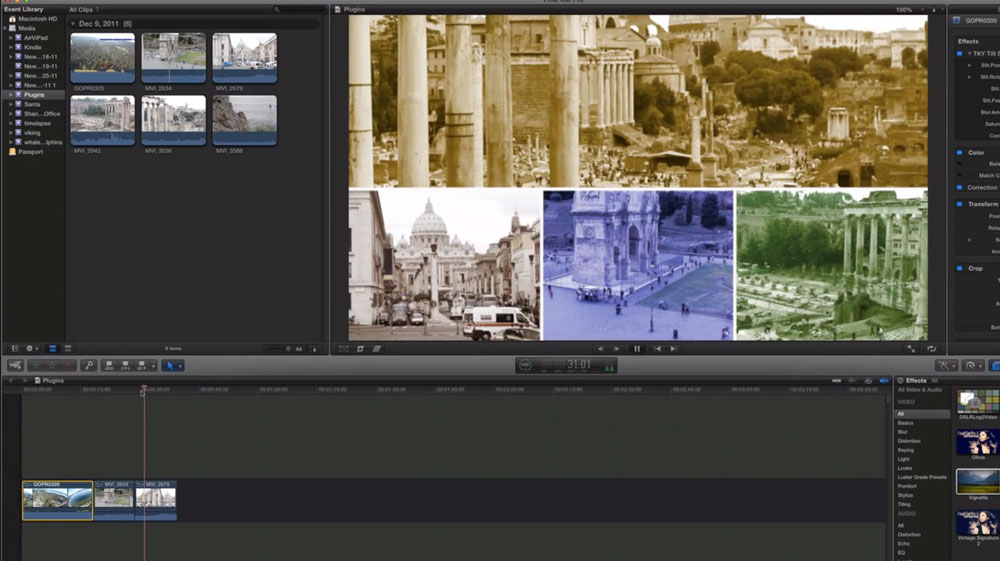Pause playback in the viewer
The width and height of the screenshot is (1000, 561).
tap(636, 349)
